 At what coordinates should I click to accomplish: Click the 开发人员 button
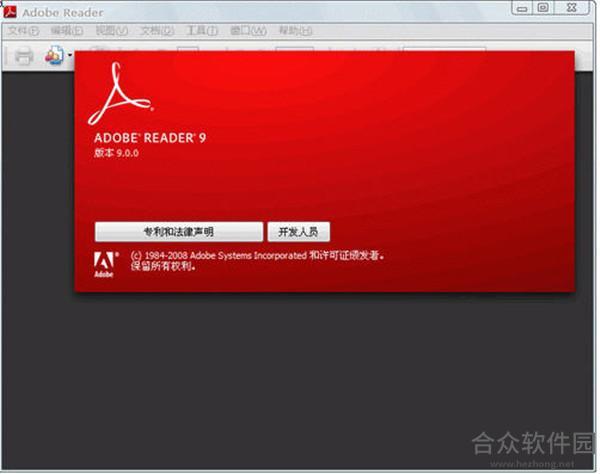[x=298, y=232]
